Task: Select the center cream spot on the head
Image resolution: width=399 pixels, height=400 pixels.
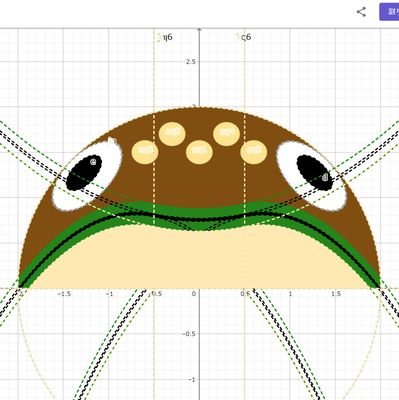Action: (x=199, y=152)
